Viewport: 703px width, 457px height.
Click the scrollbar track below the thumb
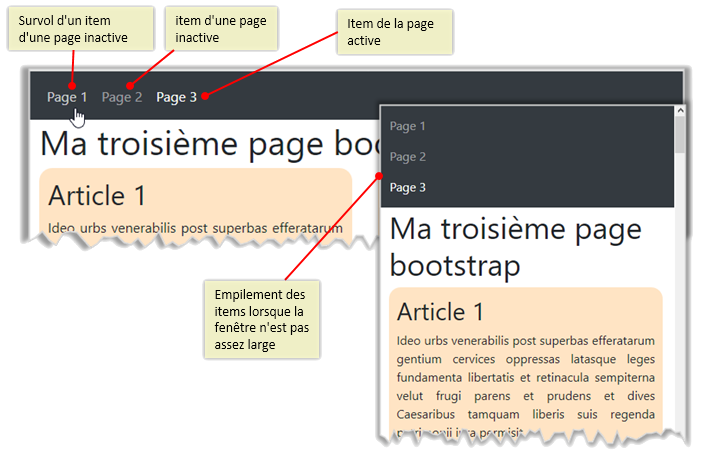pos(681,300)
